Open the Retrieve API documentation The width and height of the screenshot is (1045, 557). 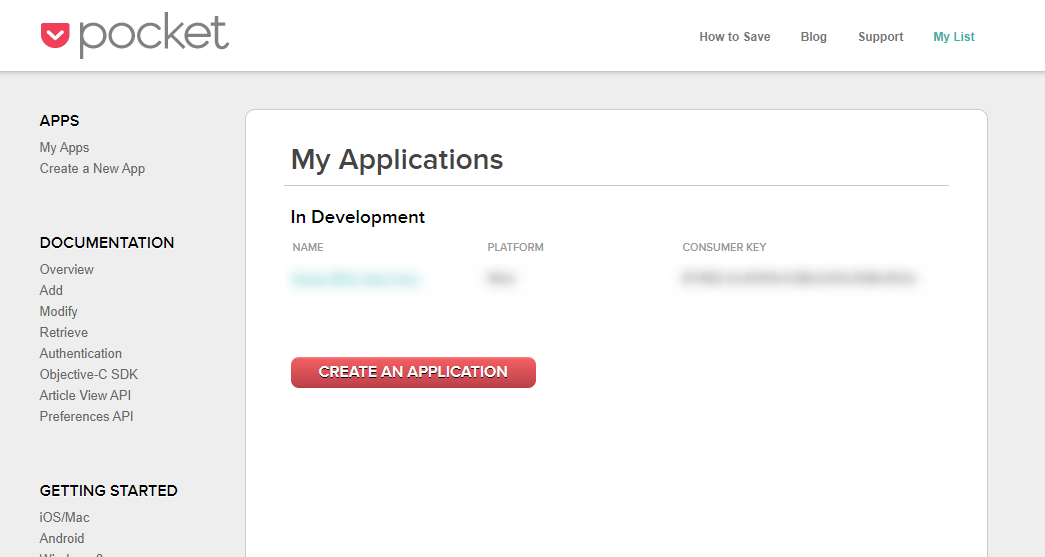coord(63,333)
